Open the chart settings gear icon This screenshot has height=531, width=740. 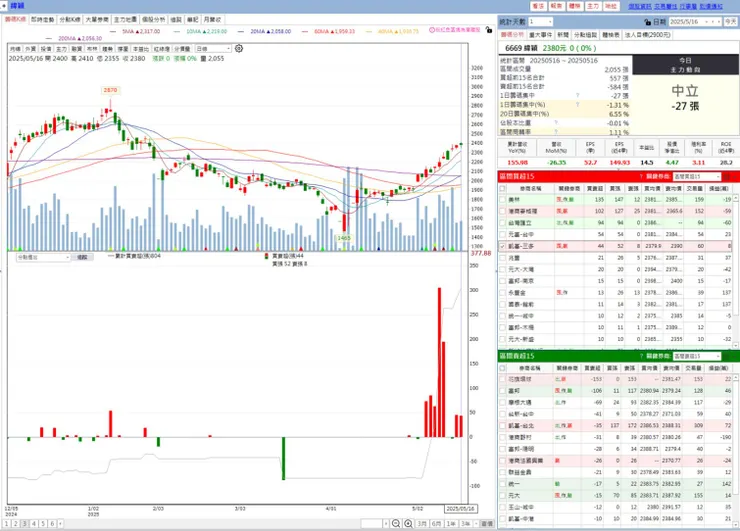239,49
